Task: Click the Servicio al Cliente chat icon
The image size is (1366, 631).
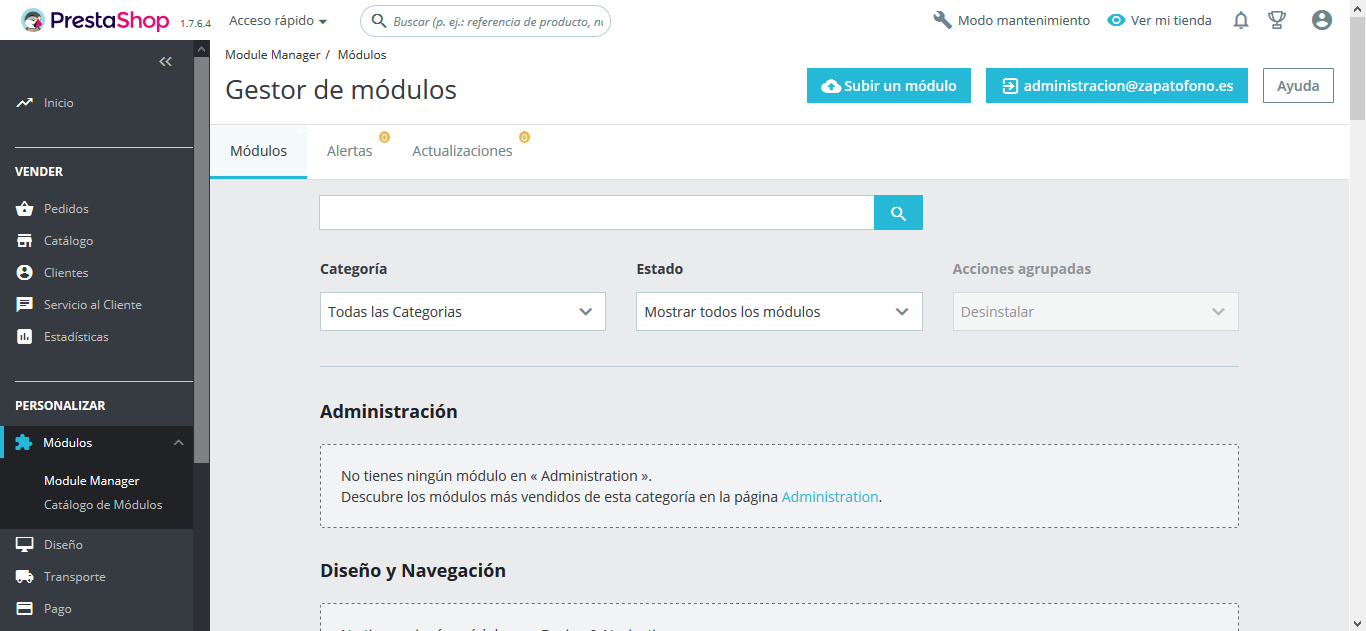Action: click(25, 305)
